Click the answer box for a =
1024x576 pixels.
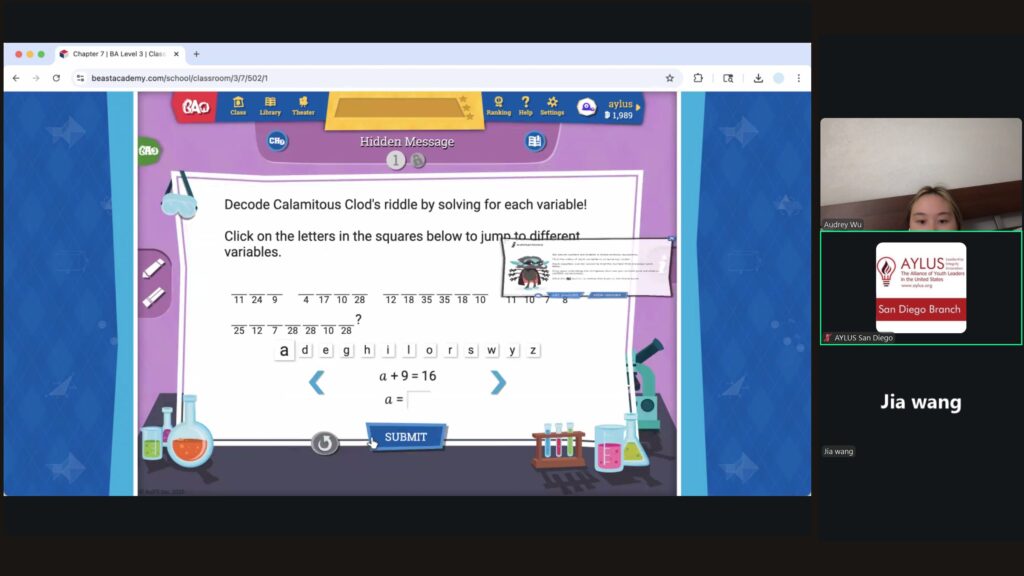419,400
